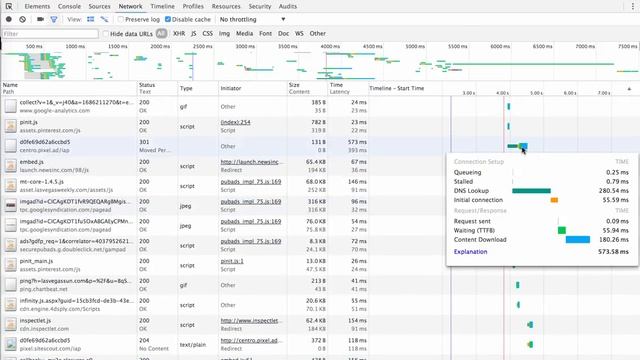640x360 pixels.
Task: Switch to large request rows view
Action: click(91, 19)
